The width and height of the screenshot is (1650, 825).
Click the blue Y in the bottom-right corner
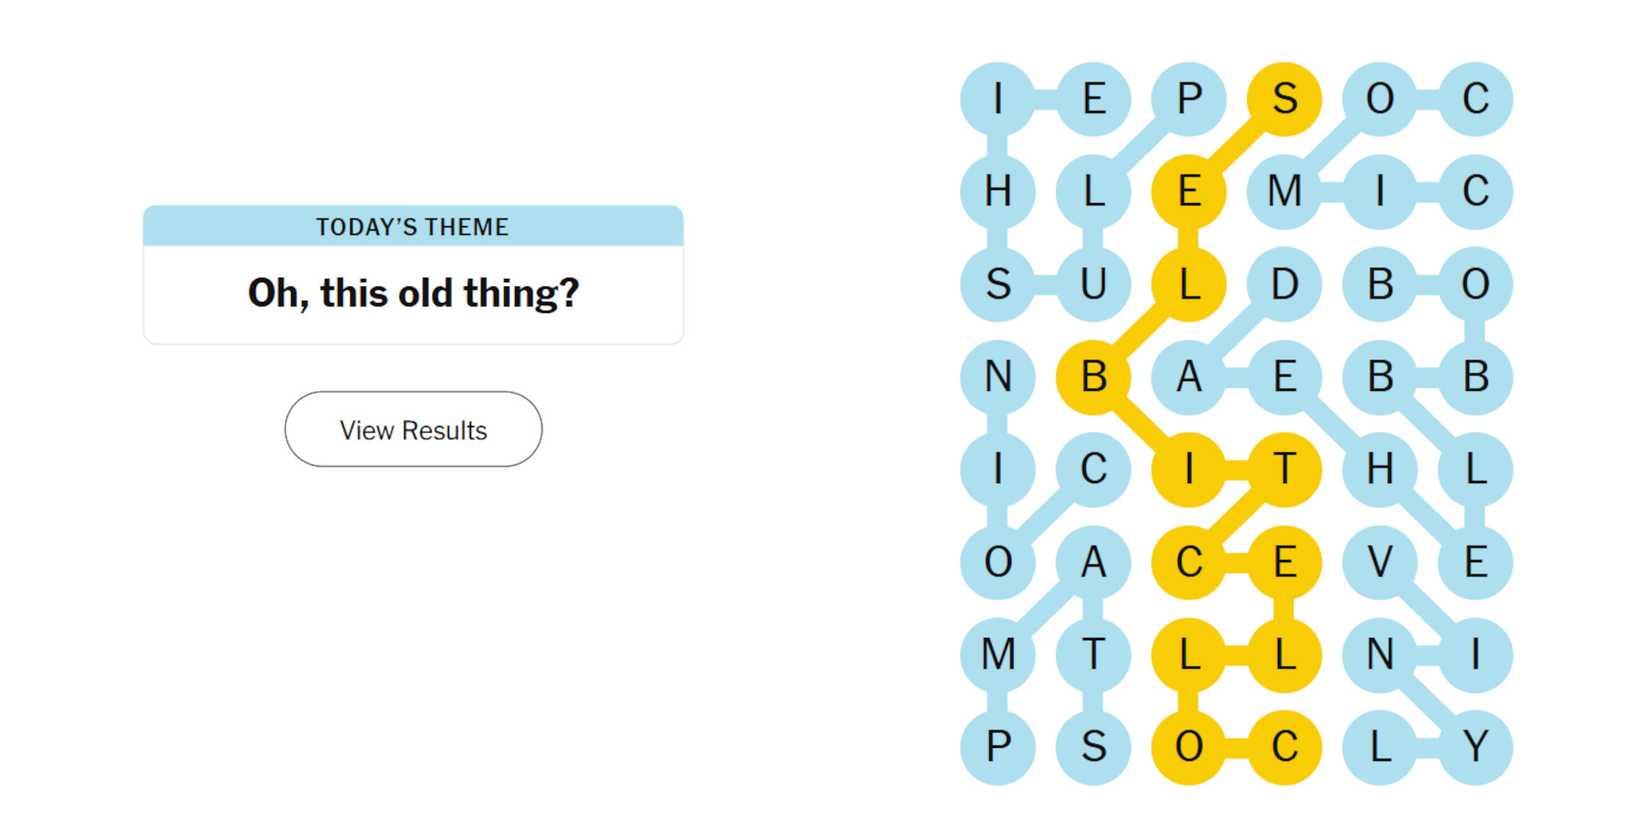(1475, 747)
